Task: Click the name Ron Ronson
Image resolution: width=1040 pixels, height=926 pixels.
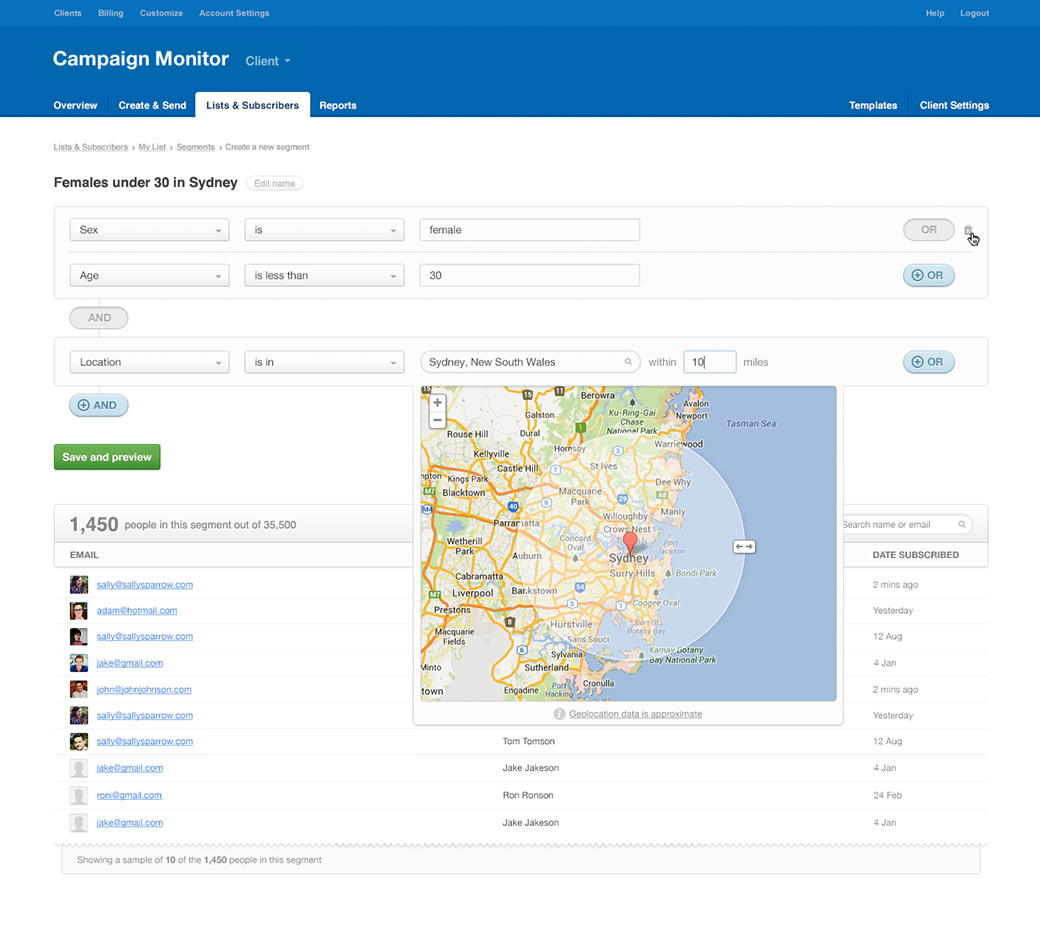Action: coord(528,795)
